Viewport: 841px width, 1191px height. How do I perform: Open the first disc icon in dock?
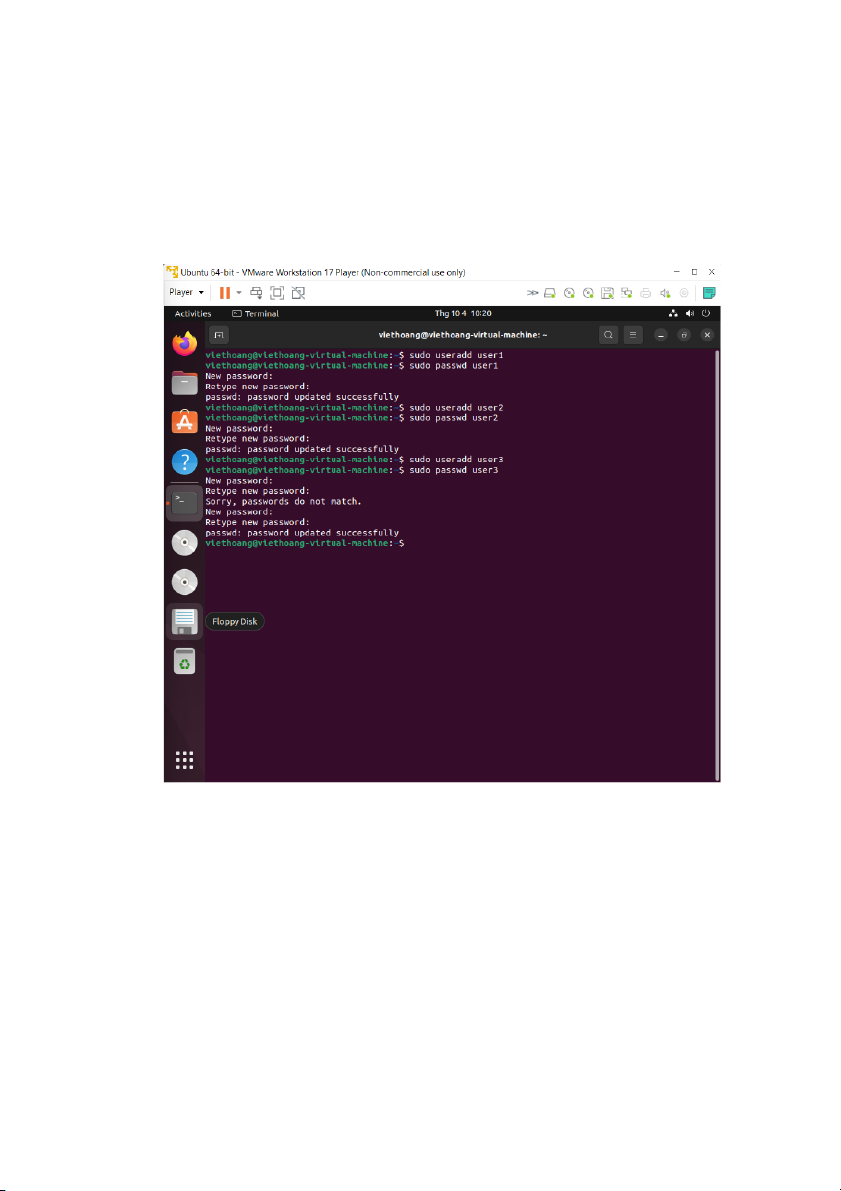click(x=185, y=543)
